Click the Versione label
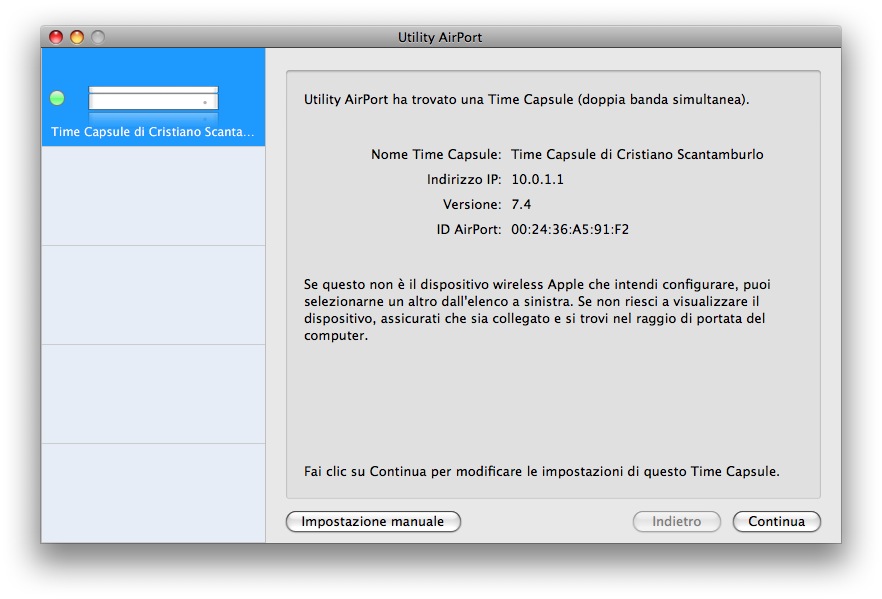Image resolution: width=882 pixels, height=599 pixels. click(x=472, y=204)
